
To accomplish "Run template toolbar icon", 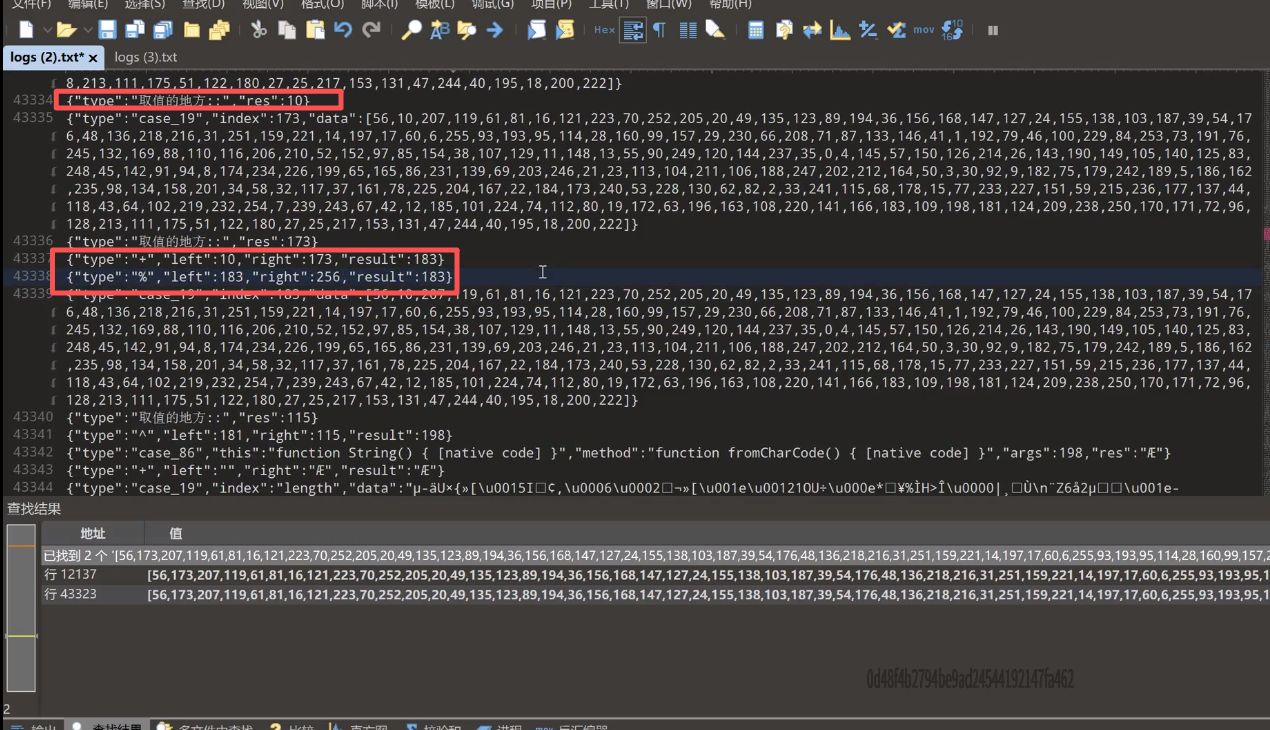I will pyautogui.click(x=565, y=30).
